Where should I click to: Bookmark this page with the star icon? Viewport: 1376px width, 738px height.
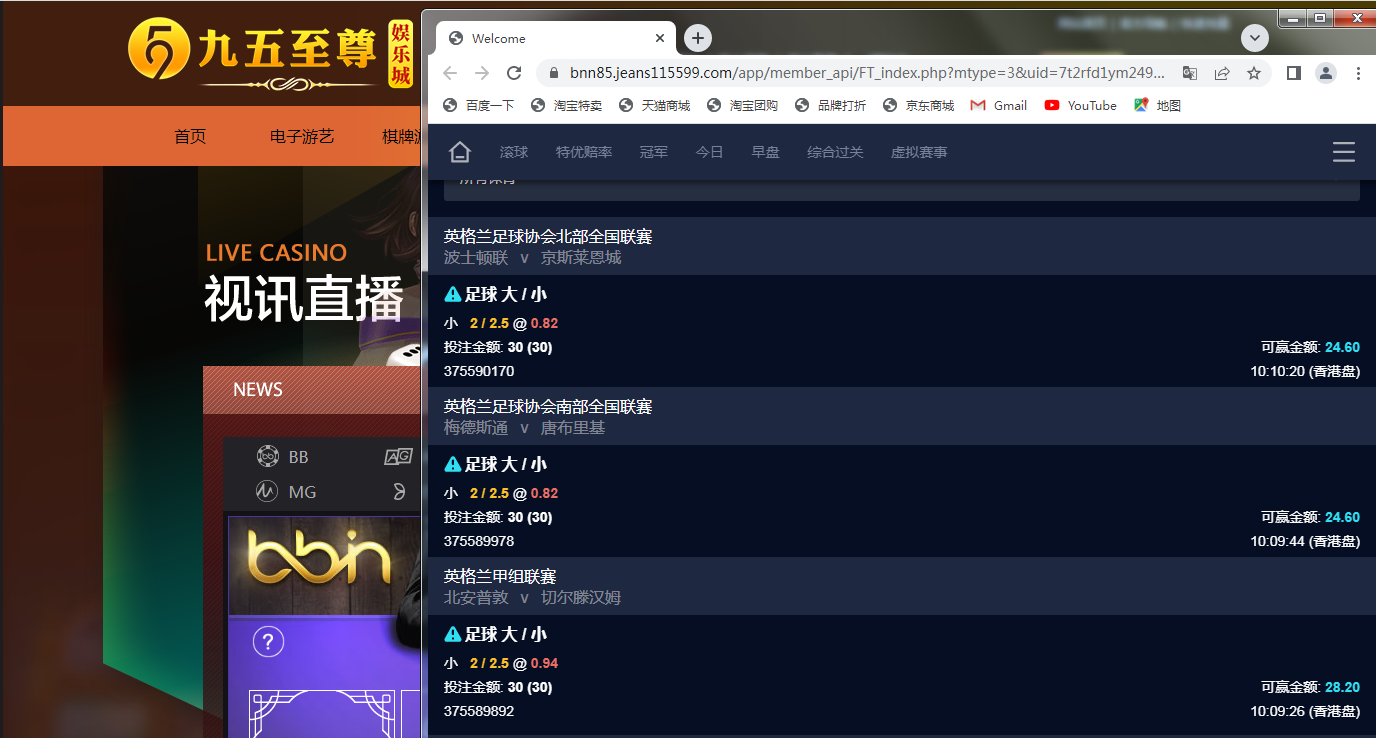click(1254, 73)
